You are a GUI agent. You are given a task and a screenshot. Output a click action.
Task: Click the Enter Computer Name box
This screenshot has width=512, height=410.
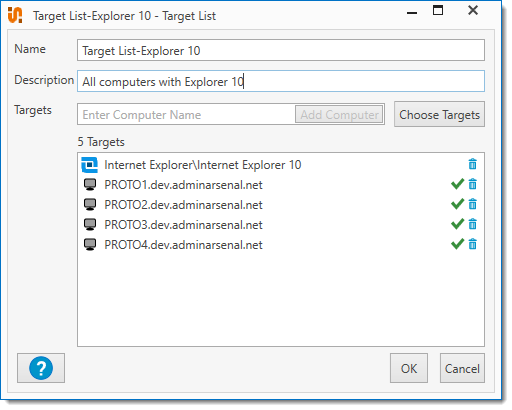pyautogui.click(x=187, y=114)
